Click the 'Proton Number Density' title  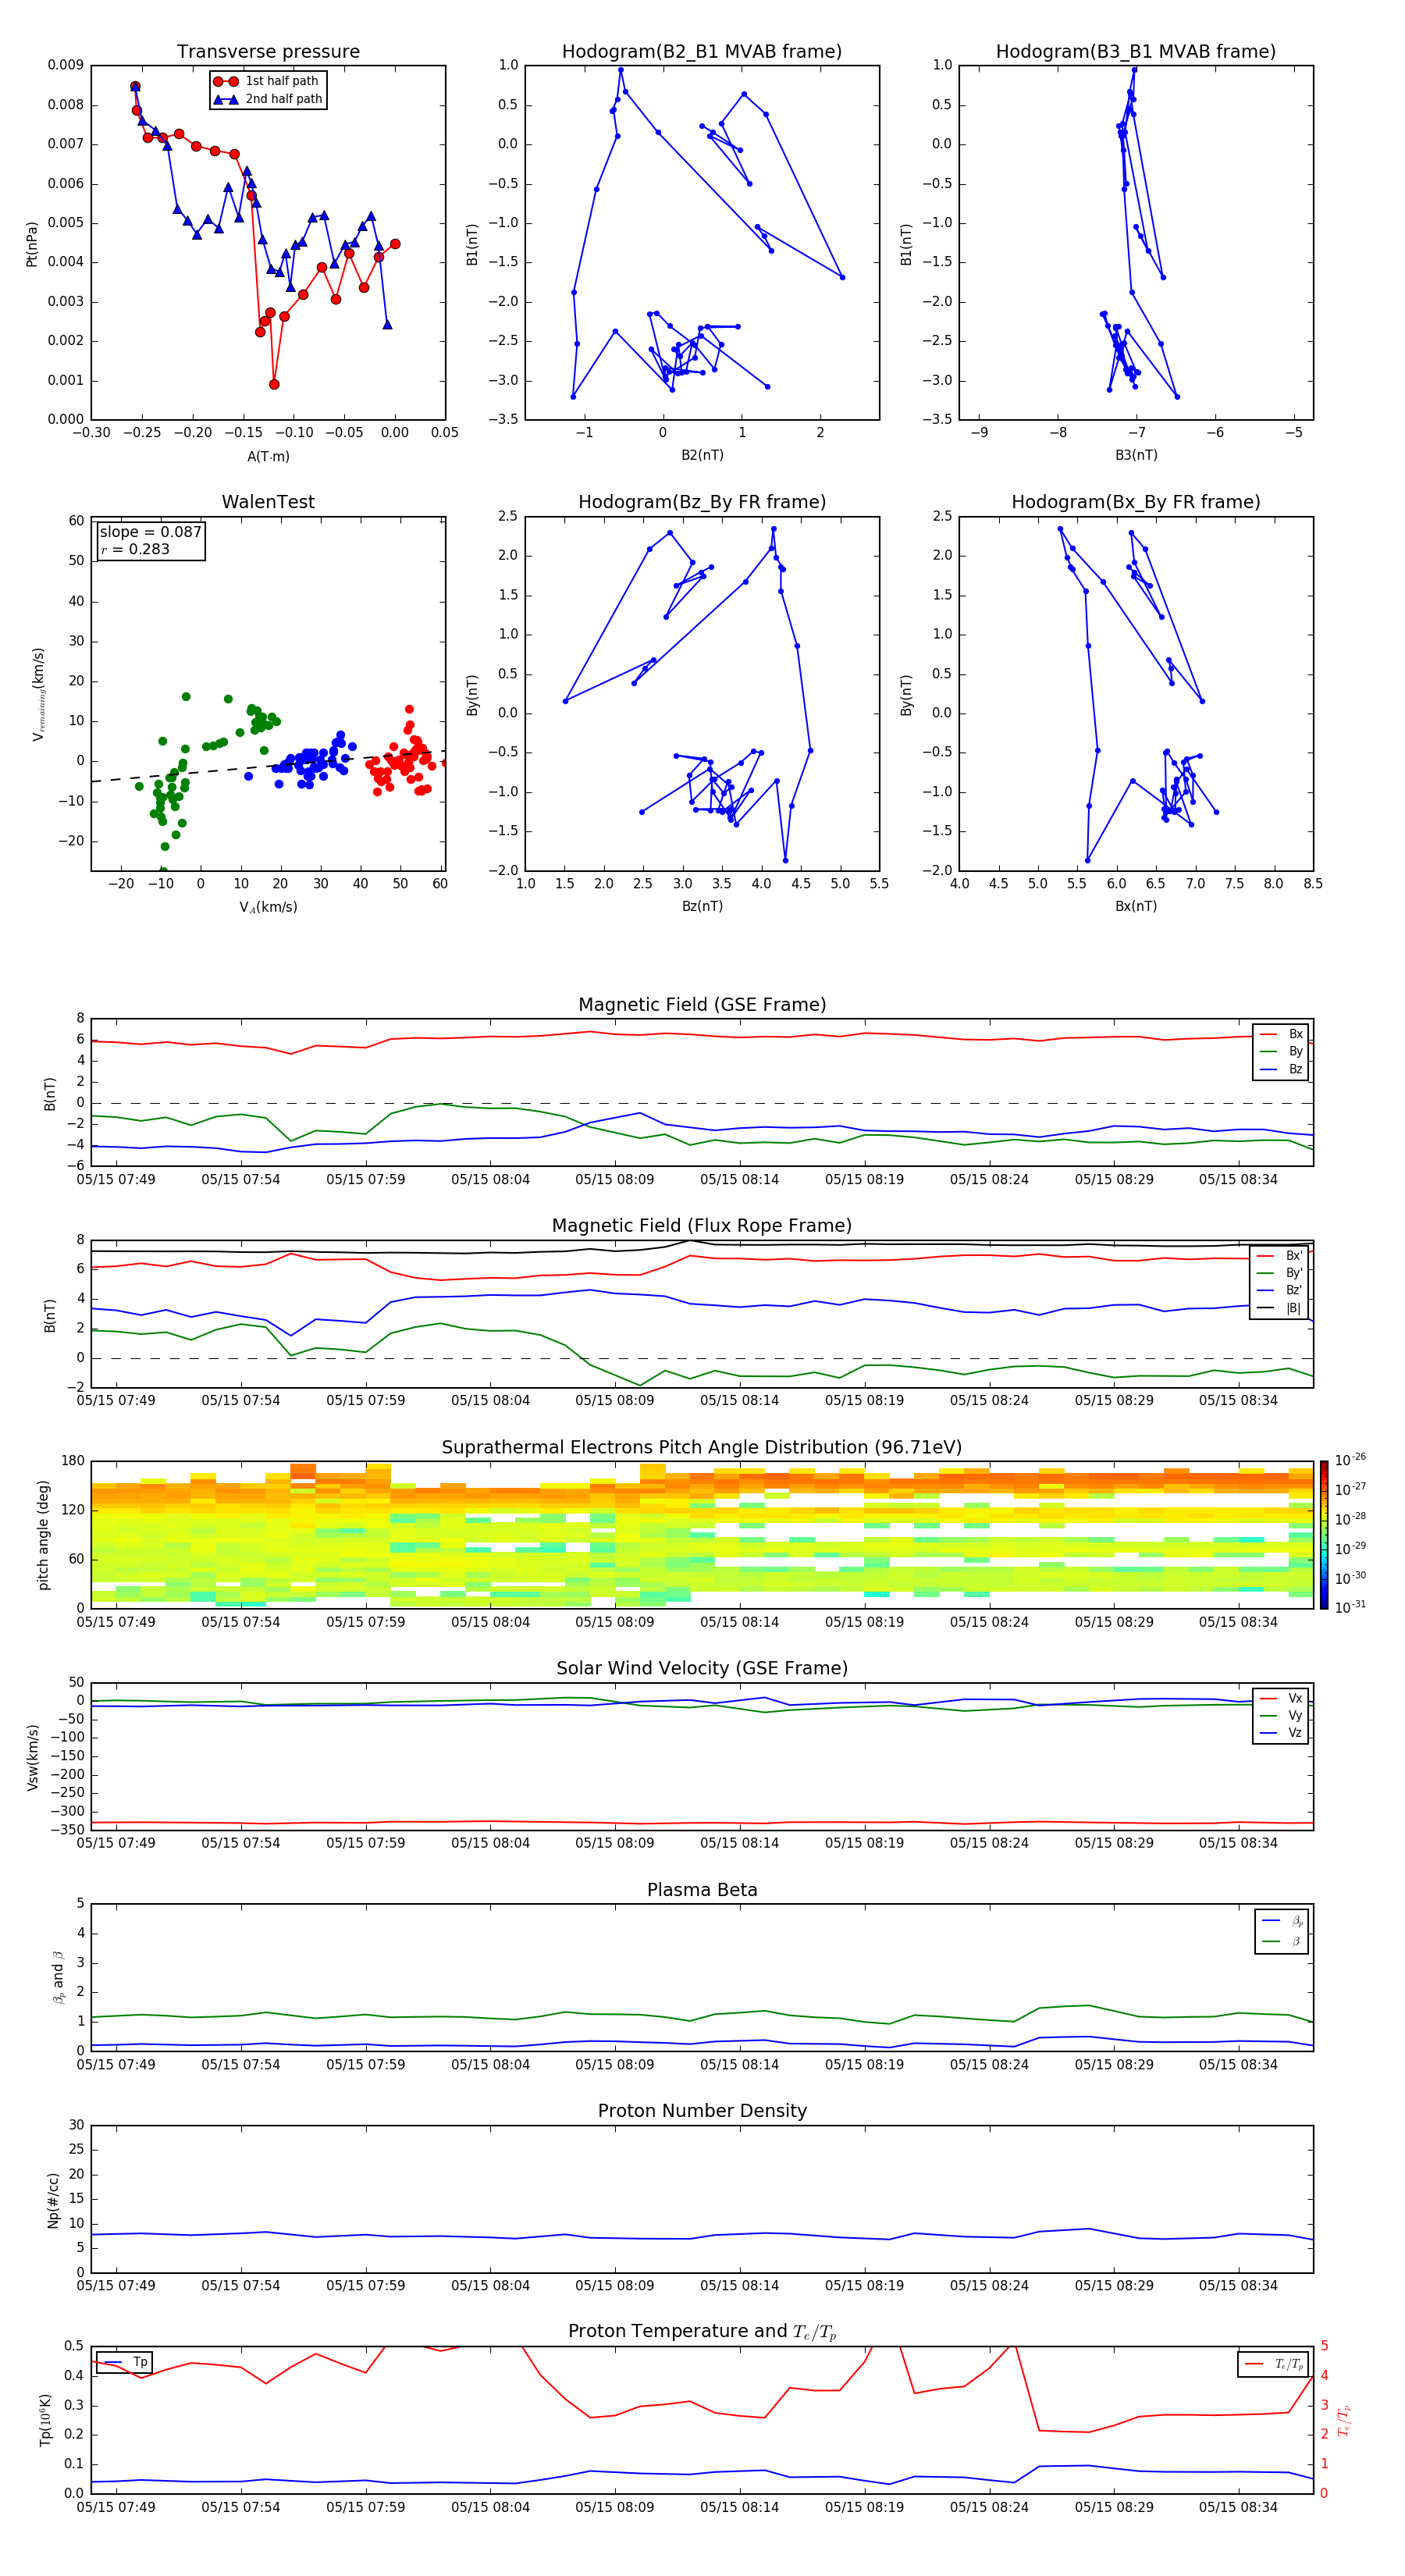point(702,2112)
